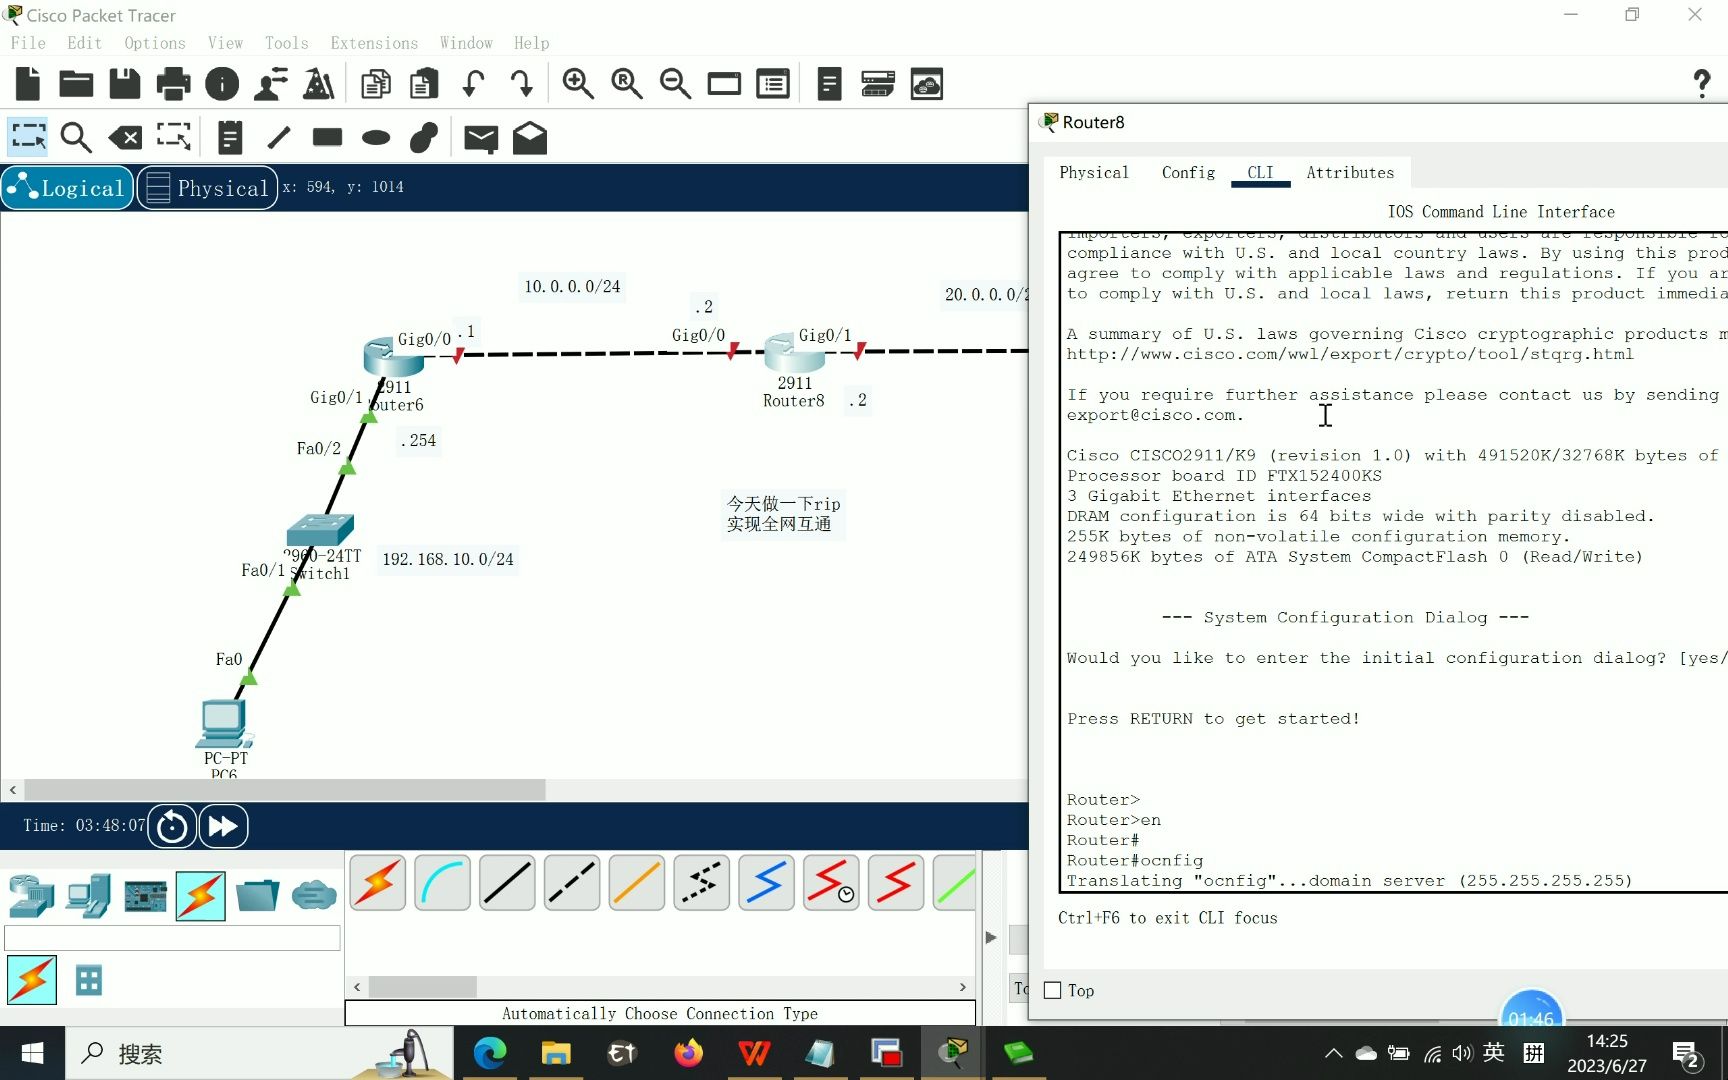1728x1080 pixels.
Task: Click the fast forward time button
Action: pos(223,826)
